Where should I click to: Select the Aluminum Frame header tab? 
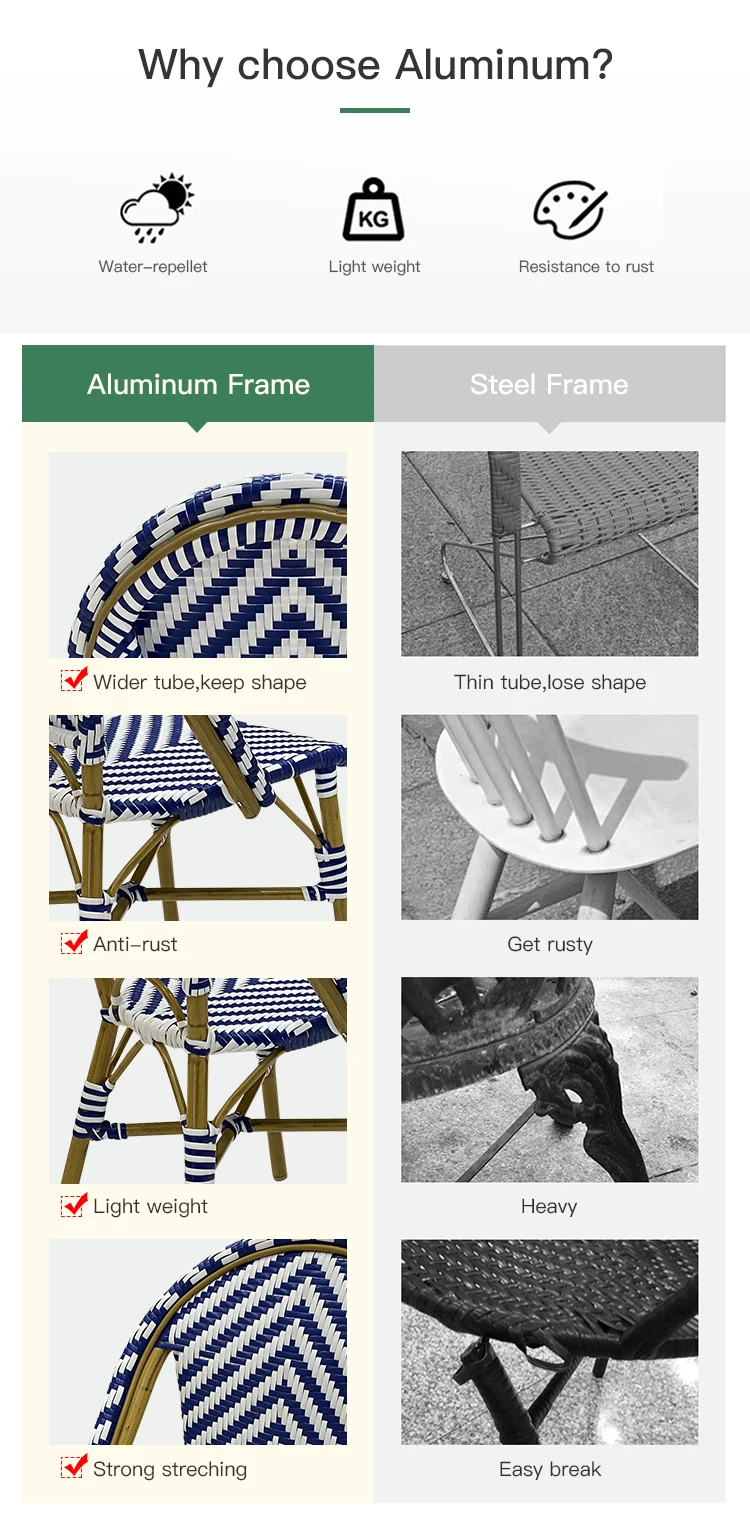[198, 384]
